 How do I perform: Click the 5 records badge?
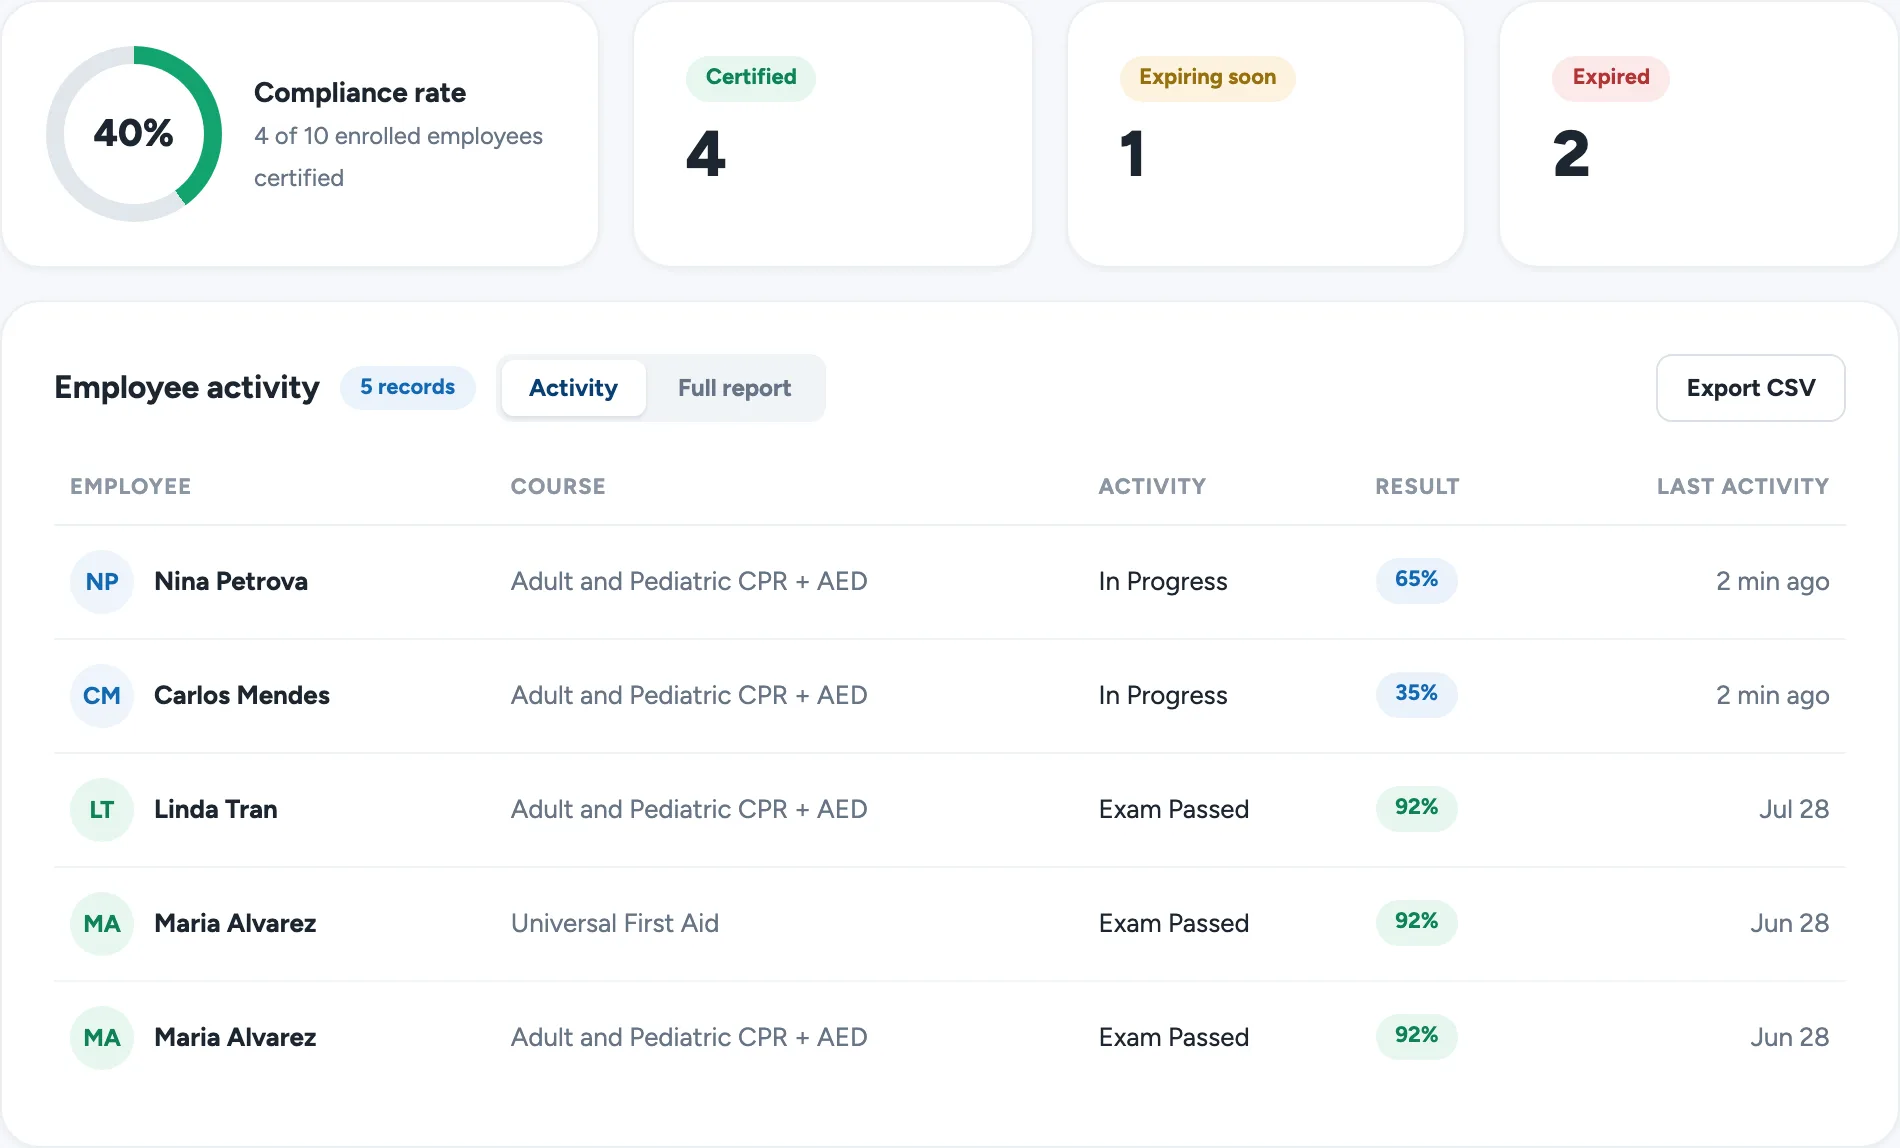point(407,387)
